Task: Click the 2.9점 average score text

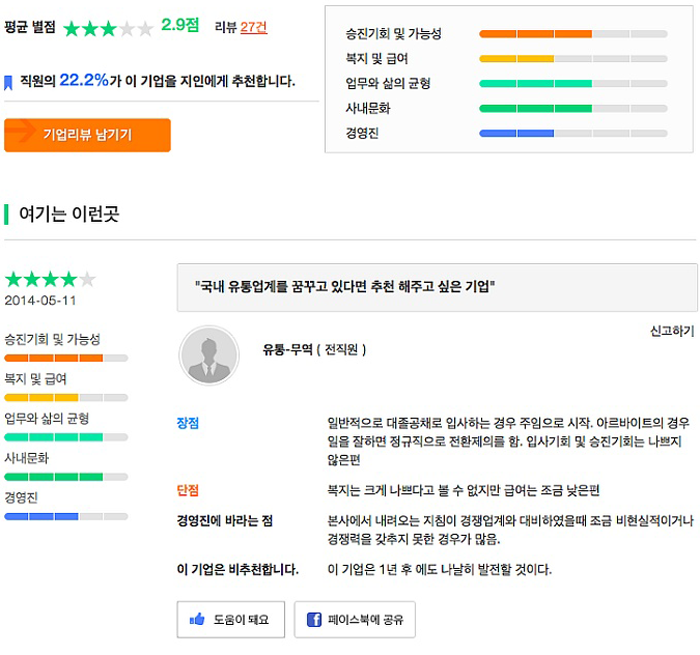Action: click(180, 25)
